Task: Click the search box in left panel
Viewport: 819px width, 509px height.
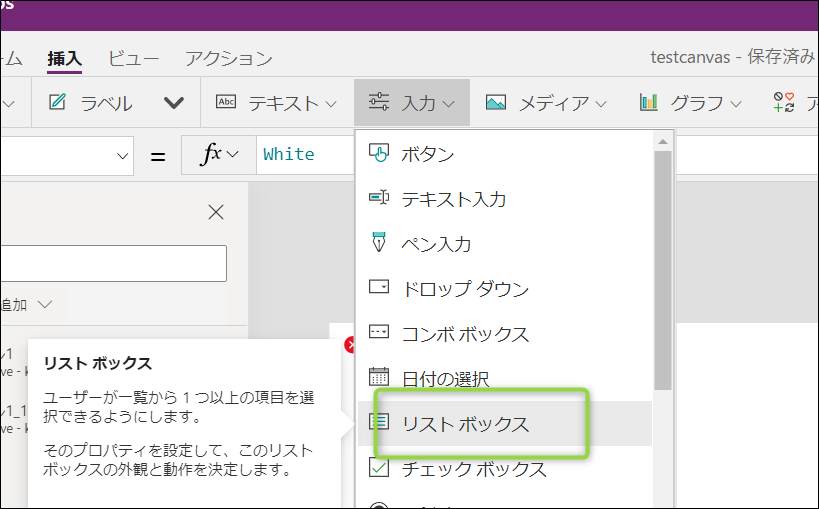Action: [x=113, y=263]
